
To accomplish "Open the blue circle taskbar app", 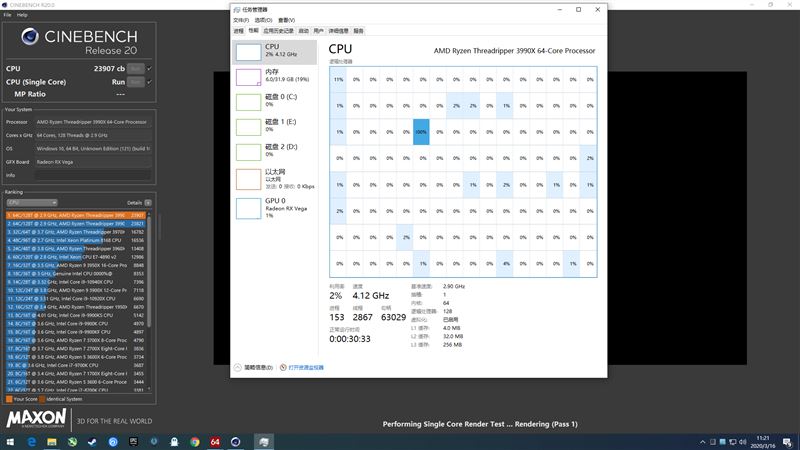I will (113, 442).
